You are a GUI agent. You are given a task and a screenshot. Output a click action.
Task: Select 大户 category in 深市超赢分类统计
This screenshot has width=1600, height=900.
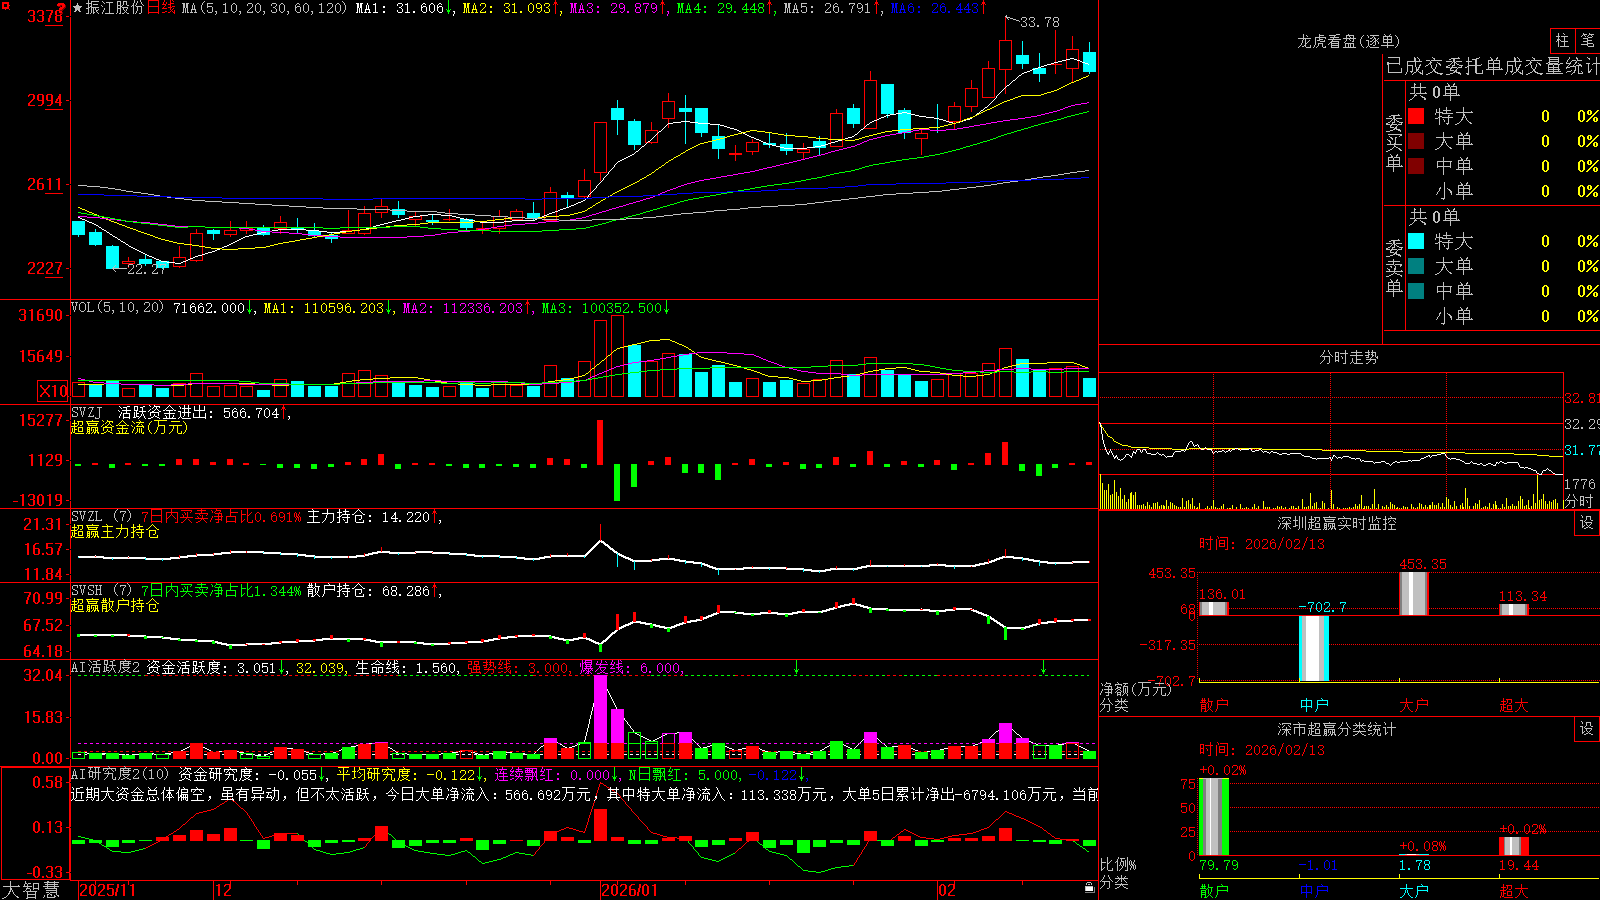point(1414,890)
